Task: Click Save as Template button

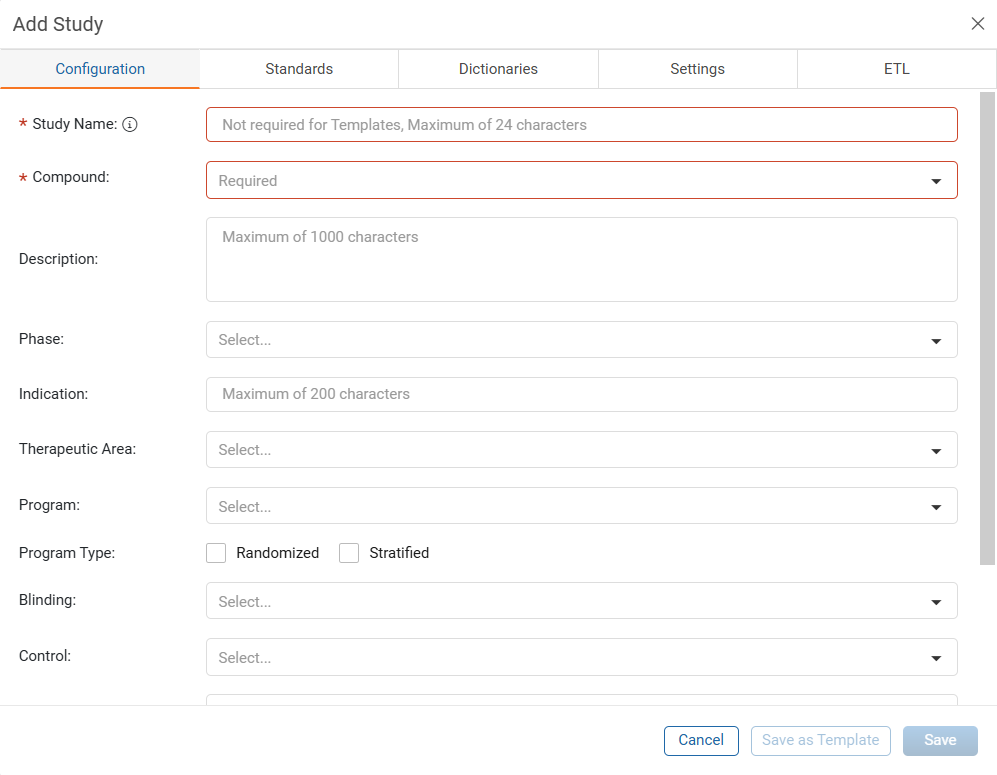Action: point(820,741)
